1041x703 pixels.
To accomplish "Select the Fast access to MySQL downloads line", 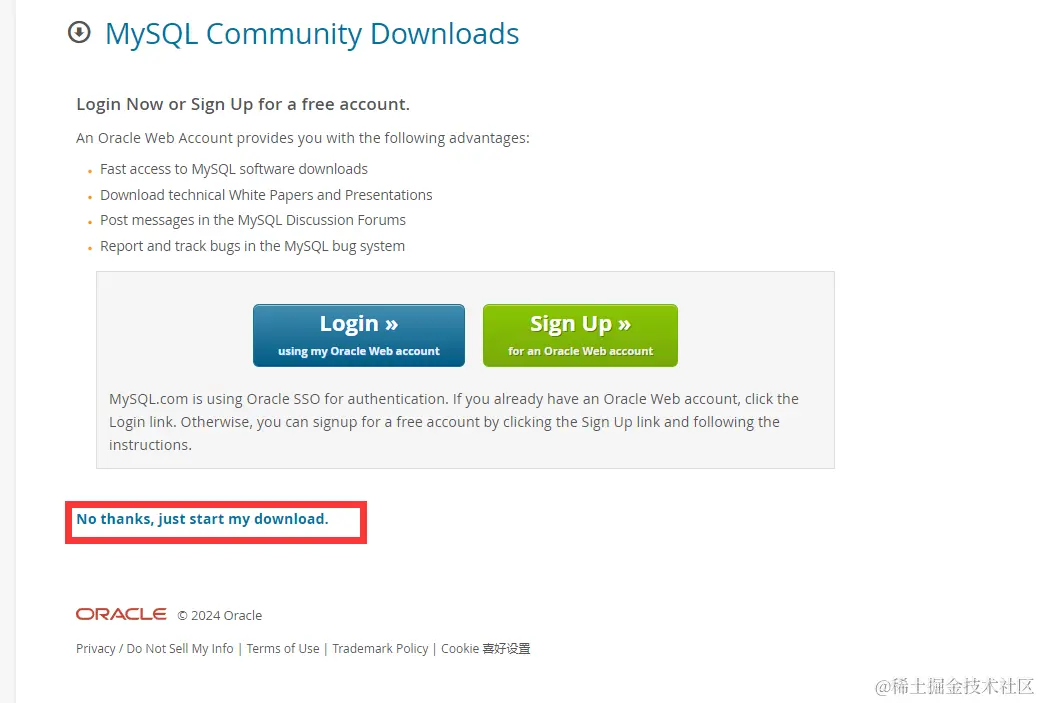I will [234, 169].
